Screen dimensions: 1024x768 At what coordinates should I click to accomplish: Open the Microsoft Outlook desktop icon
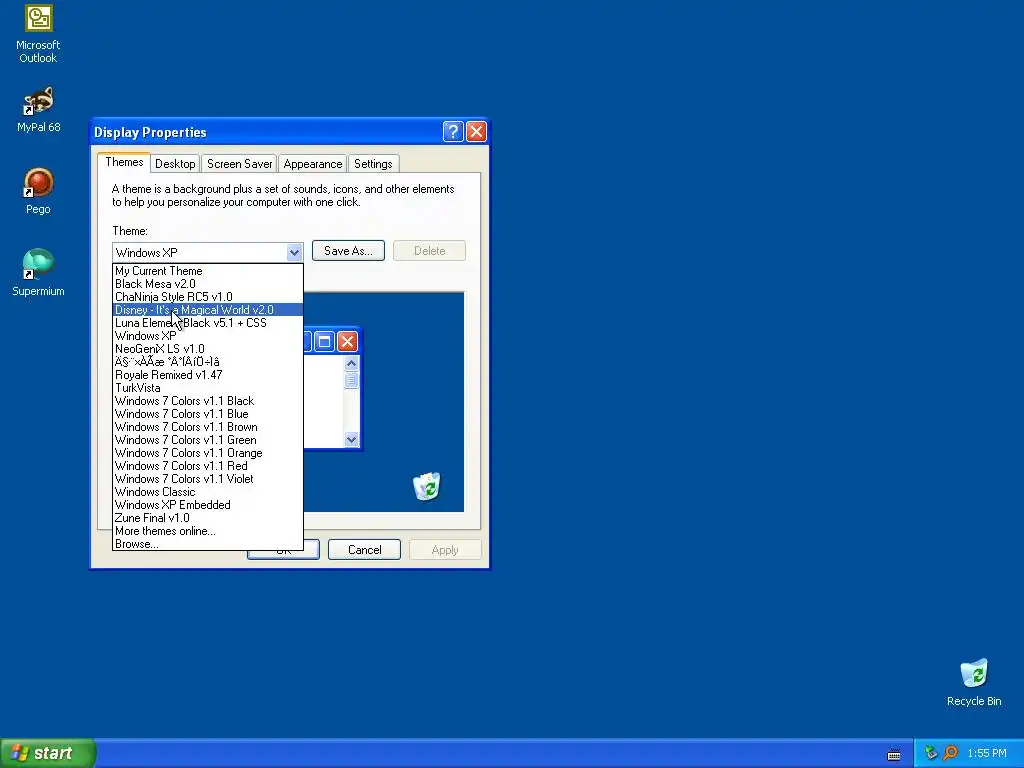pos(38,35)
